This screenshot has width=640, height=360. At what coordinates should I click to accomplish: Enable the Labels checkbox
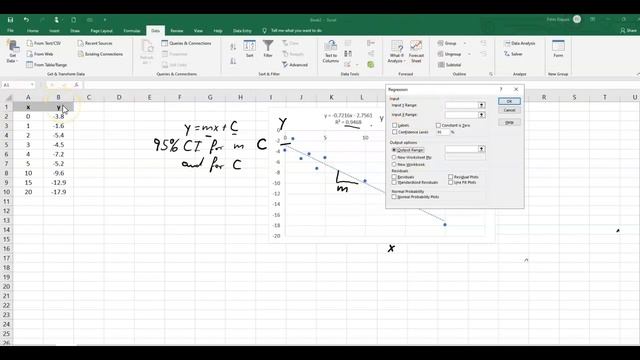[394, 125]
